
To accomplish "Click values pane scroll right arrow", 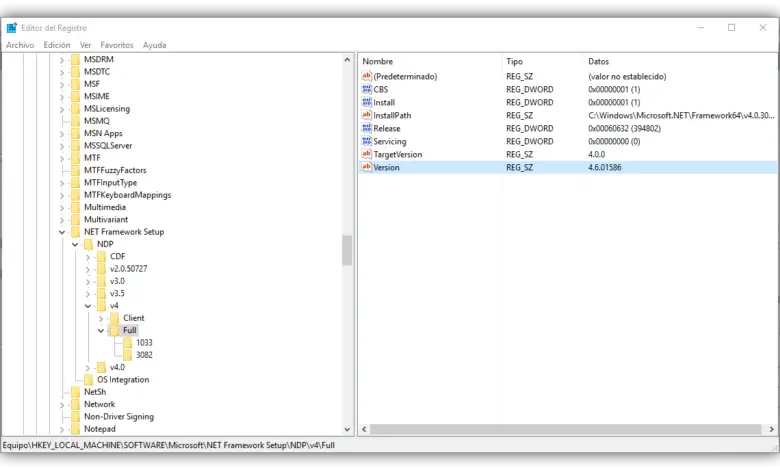I will tap(772, 429).
